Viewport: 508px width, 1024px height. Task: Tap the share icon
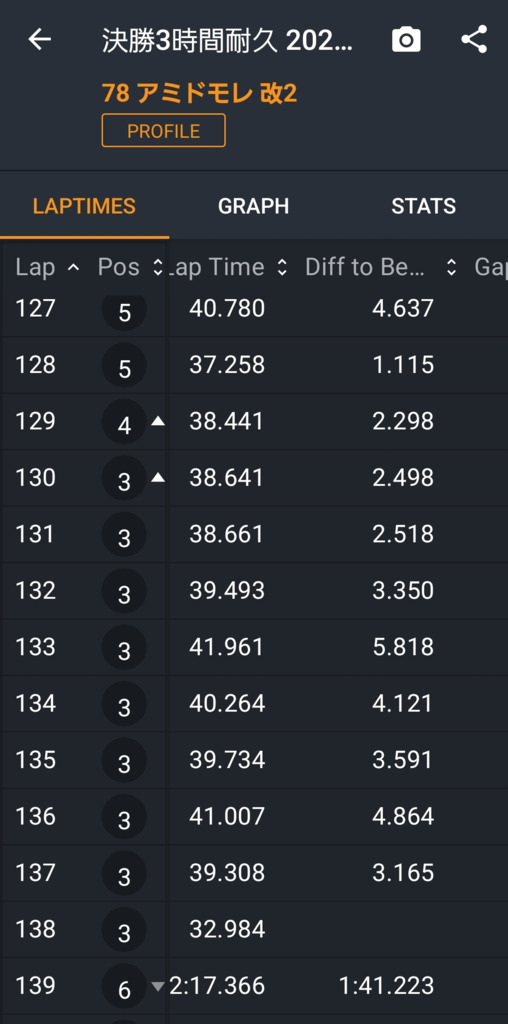click(474, 40)
